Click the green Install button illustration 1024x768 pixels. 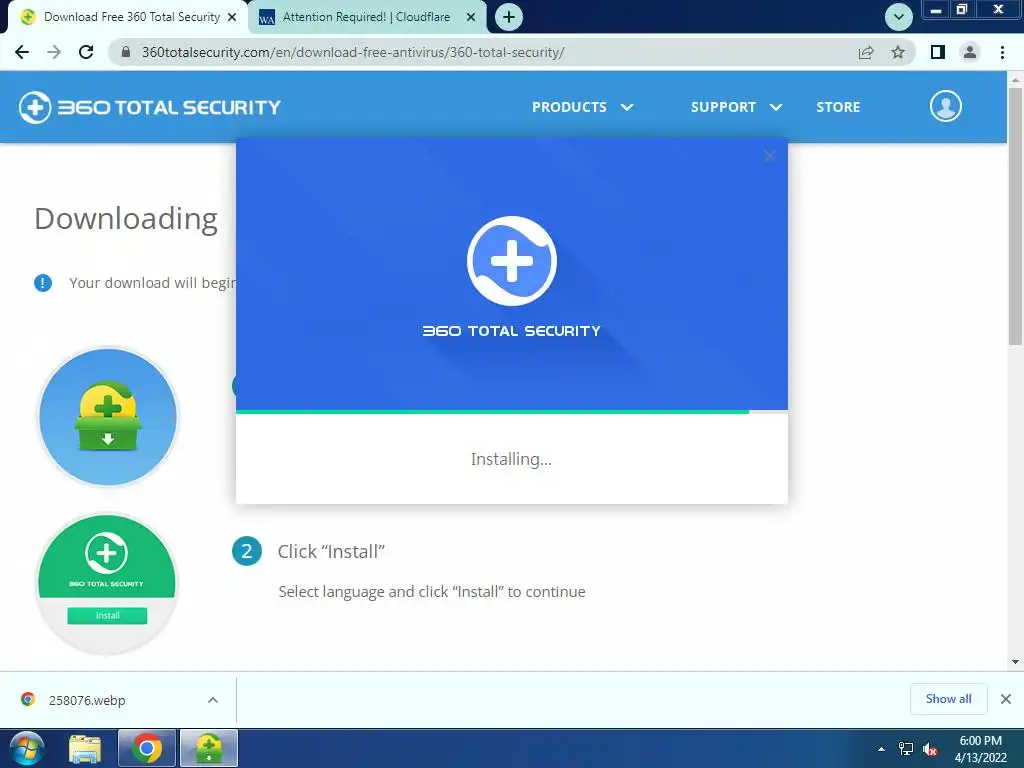coord(107,615)
